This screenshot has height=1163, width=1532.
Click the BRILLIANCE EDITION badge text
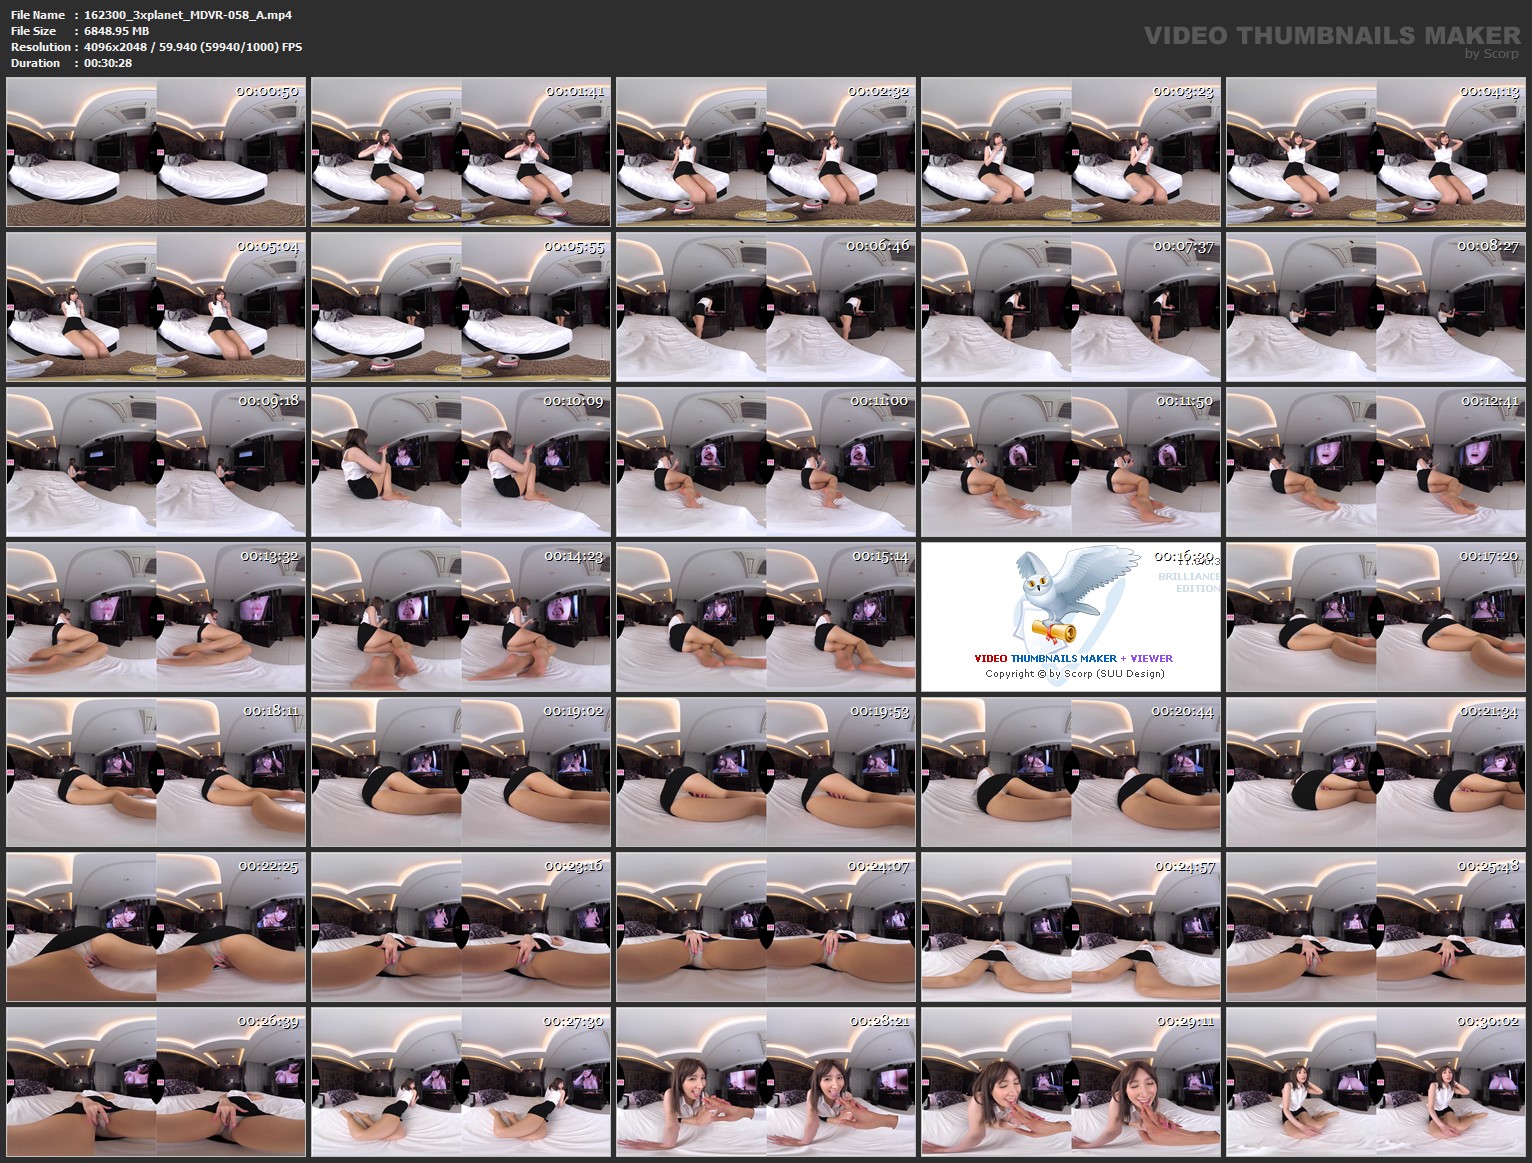point(1190,582)
